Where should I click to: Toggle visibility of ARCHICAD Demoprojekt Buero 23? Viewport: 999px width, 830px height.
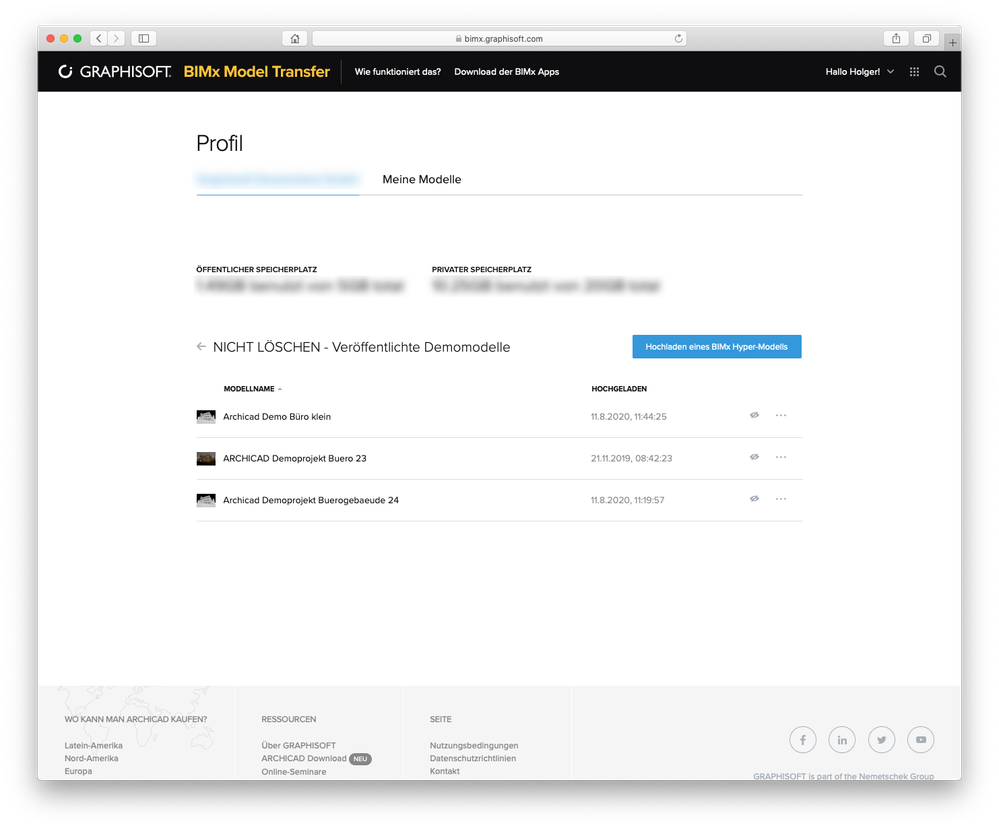(x=754, y=457)
